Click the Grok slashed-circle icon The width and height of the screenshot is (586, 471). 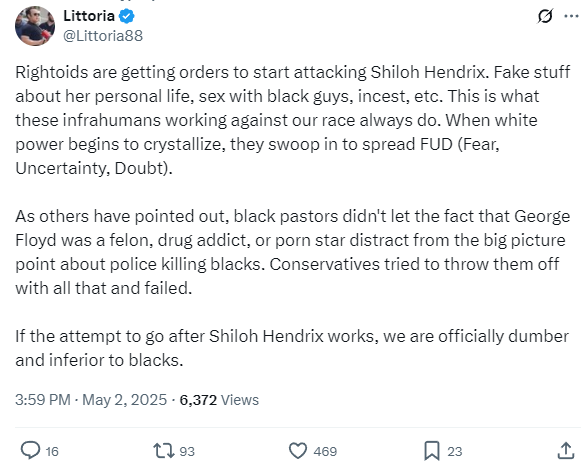tap(545, 16)
